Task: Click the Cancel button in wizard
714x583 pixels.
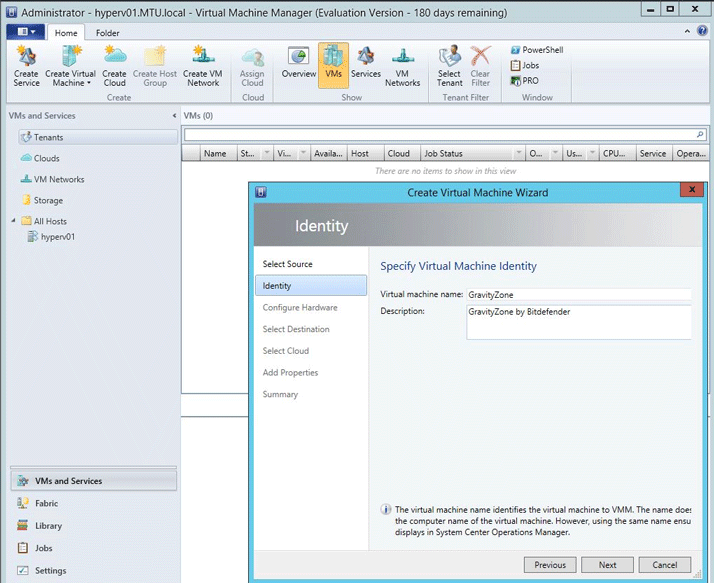Action: [x=665, y=565]
